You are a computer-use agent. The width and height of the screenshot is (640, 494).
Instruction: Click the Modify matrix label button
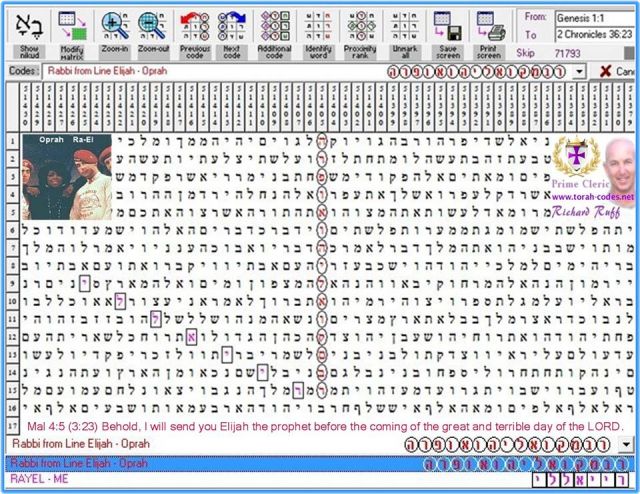[72, 52]
